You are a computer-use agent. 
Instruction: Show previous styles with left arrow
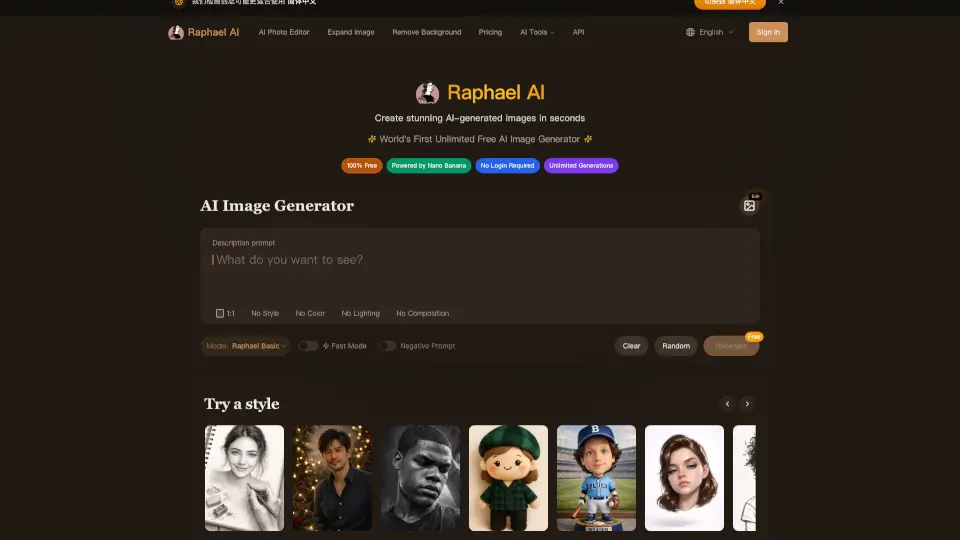[727, 404]
